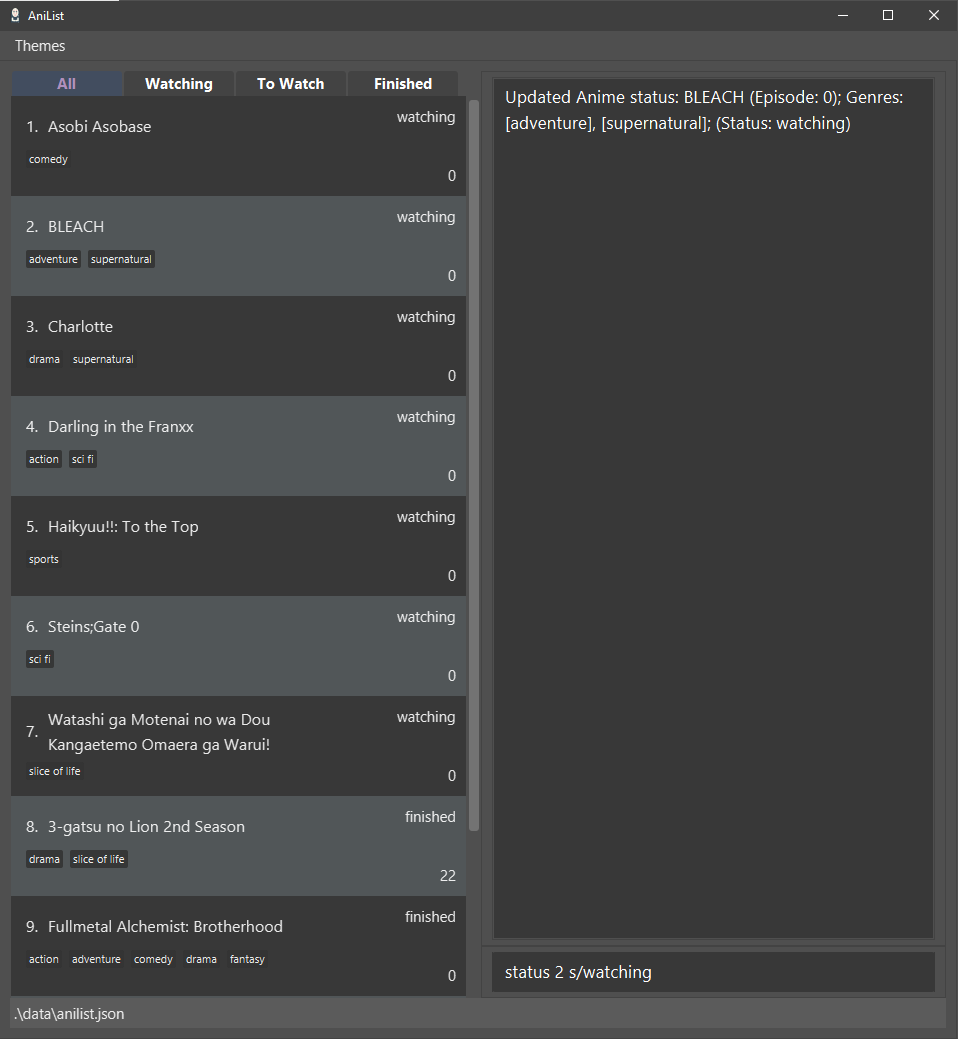Select Haikyuu!!: To the Top title

(123, 527)
